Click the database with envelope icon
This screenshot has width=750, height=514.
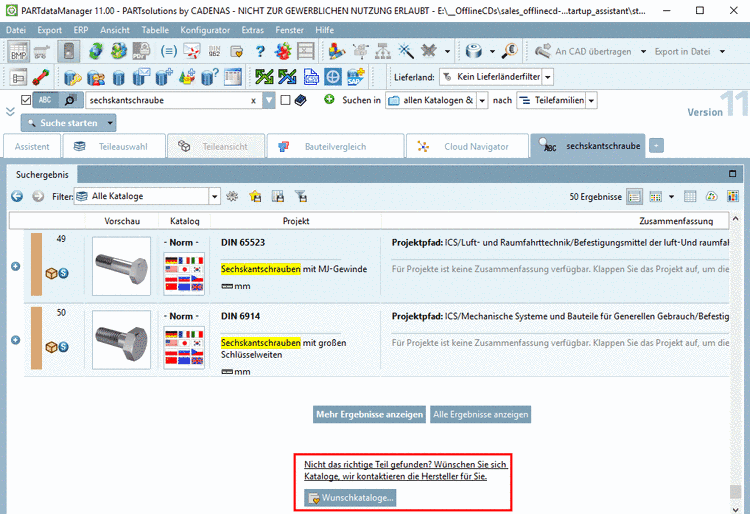tap(141, 77)
